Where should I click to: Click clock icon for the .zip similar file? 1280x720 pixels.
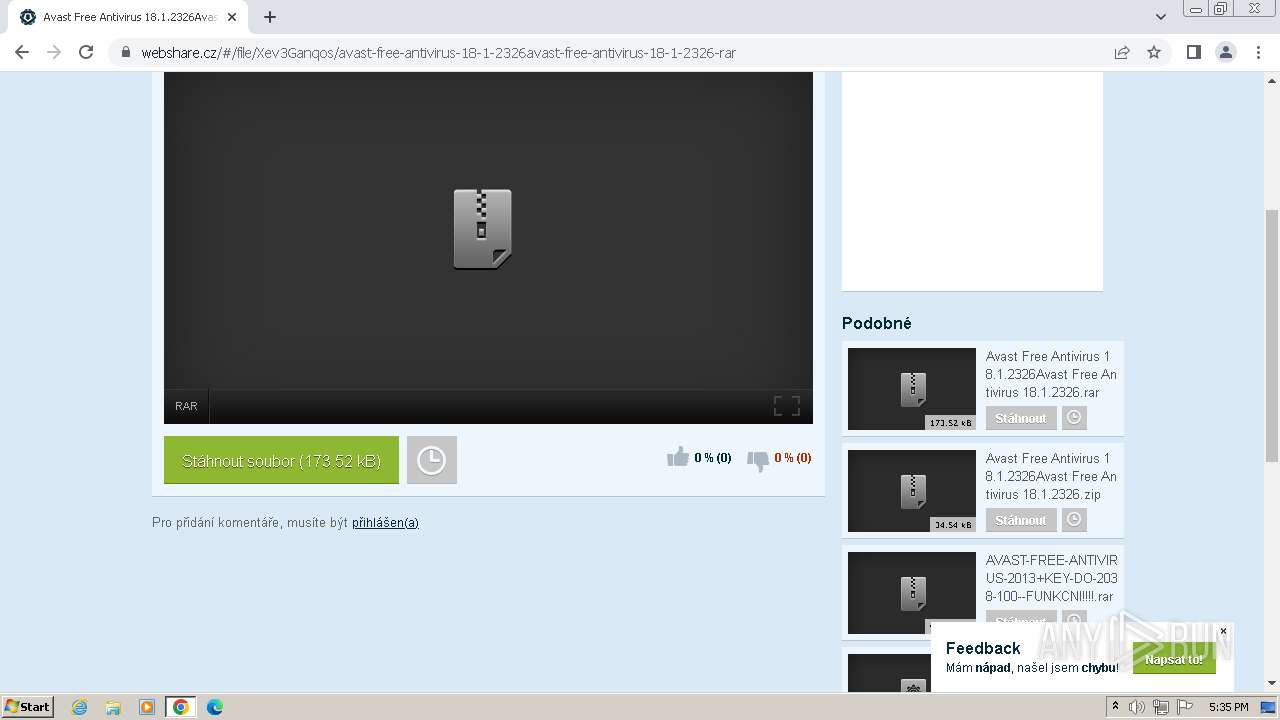1074,520
